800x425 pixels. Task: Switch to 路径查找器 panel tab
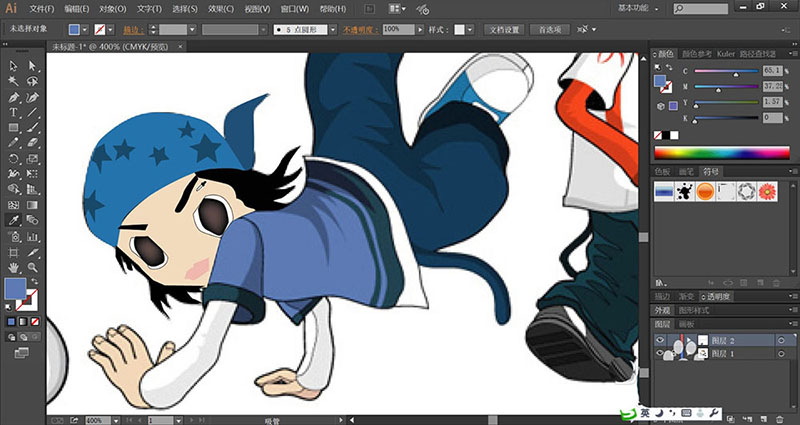click(757, 54)
